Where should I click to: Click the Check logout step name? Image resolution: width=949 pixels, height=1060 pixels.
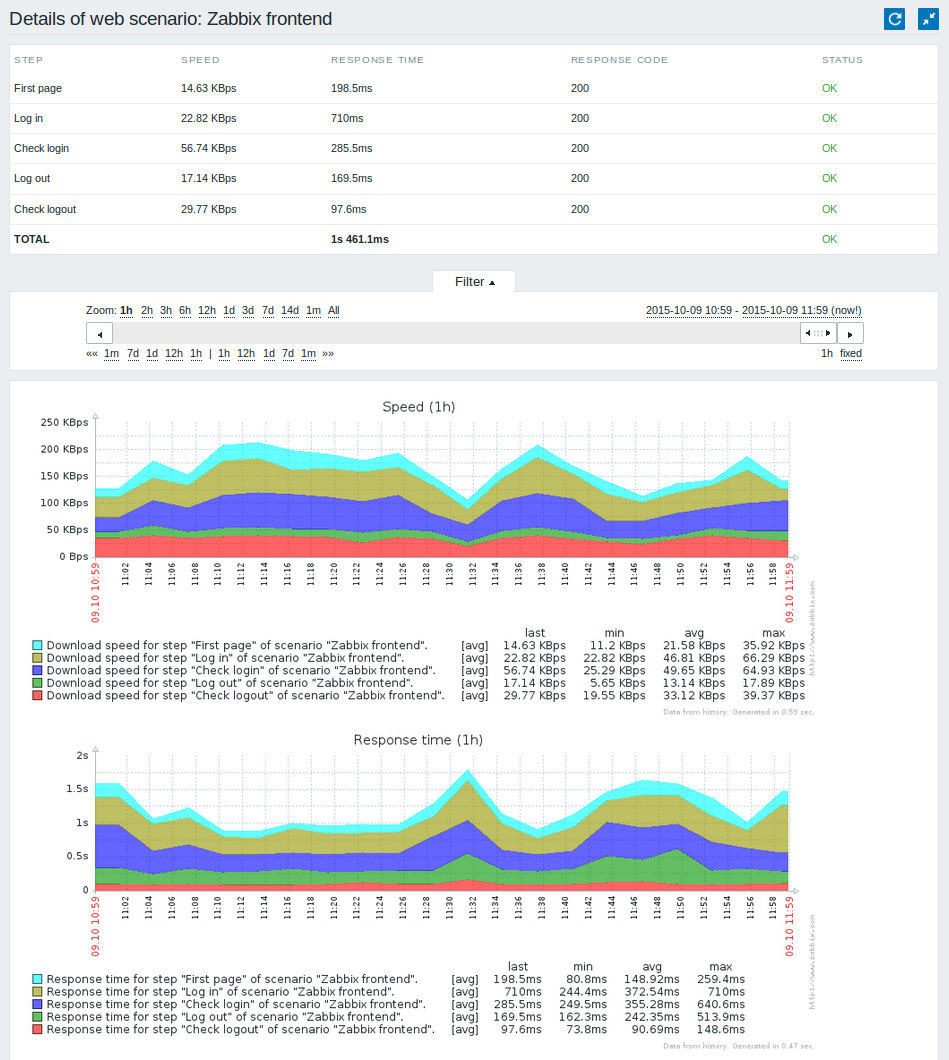[x=45, y=209]
